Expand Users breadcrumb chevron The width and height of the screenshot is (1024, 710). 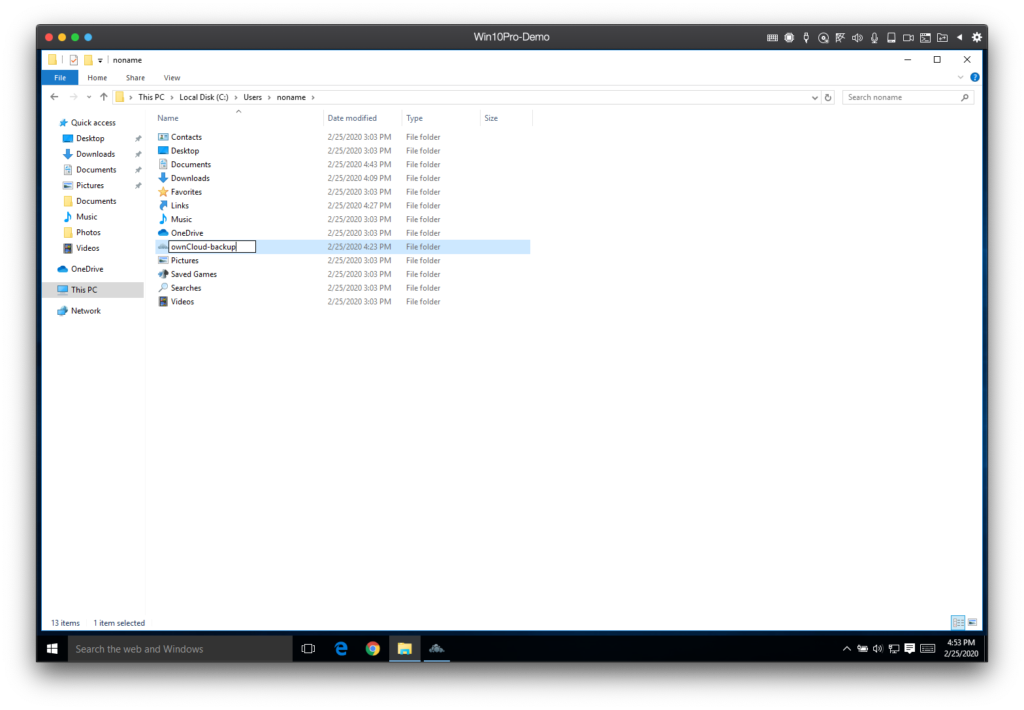pos(269,97)
